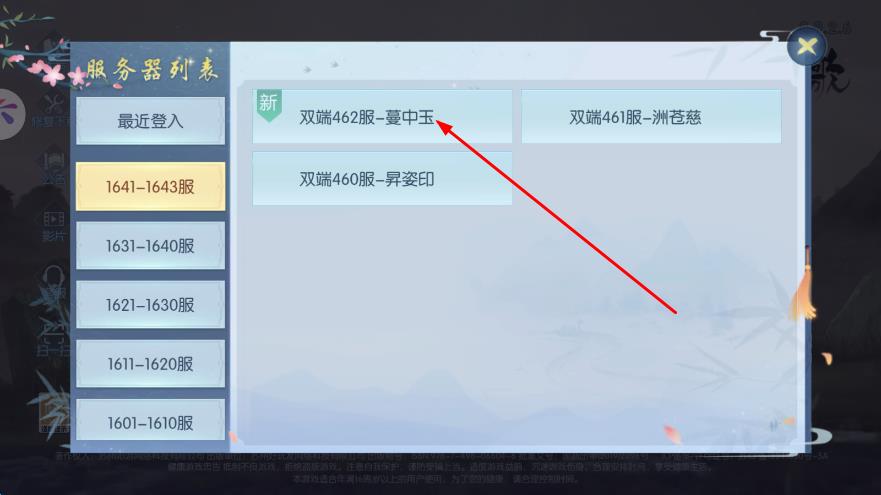Switch to the 1631–1640服 server group
Image resolution: width=881 pixels, height=495 pixels.
[x=151, y=246]
